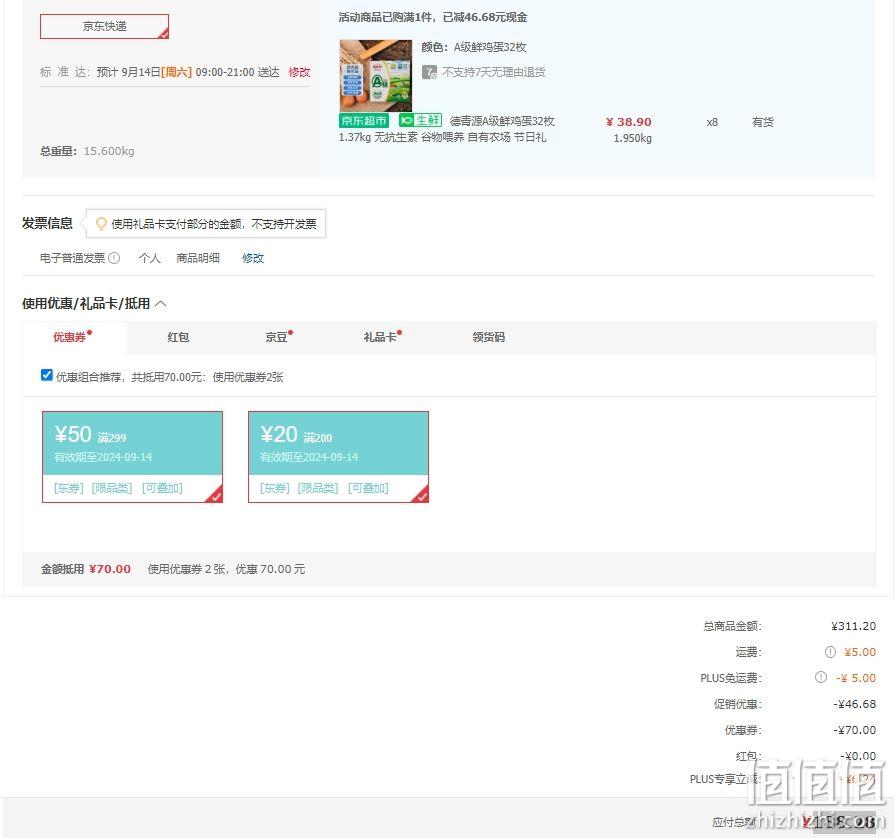Image resolution: width=895 pixels, height=838 pixels.
Task: Click the 7-day no-return policy icon
Action: [x=429, y=72]
